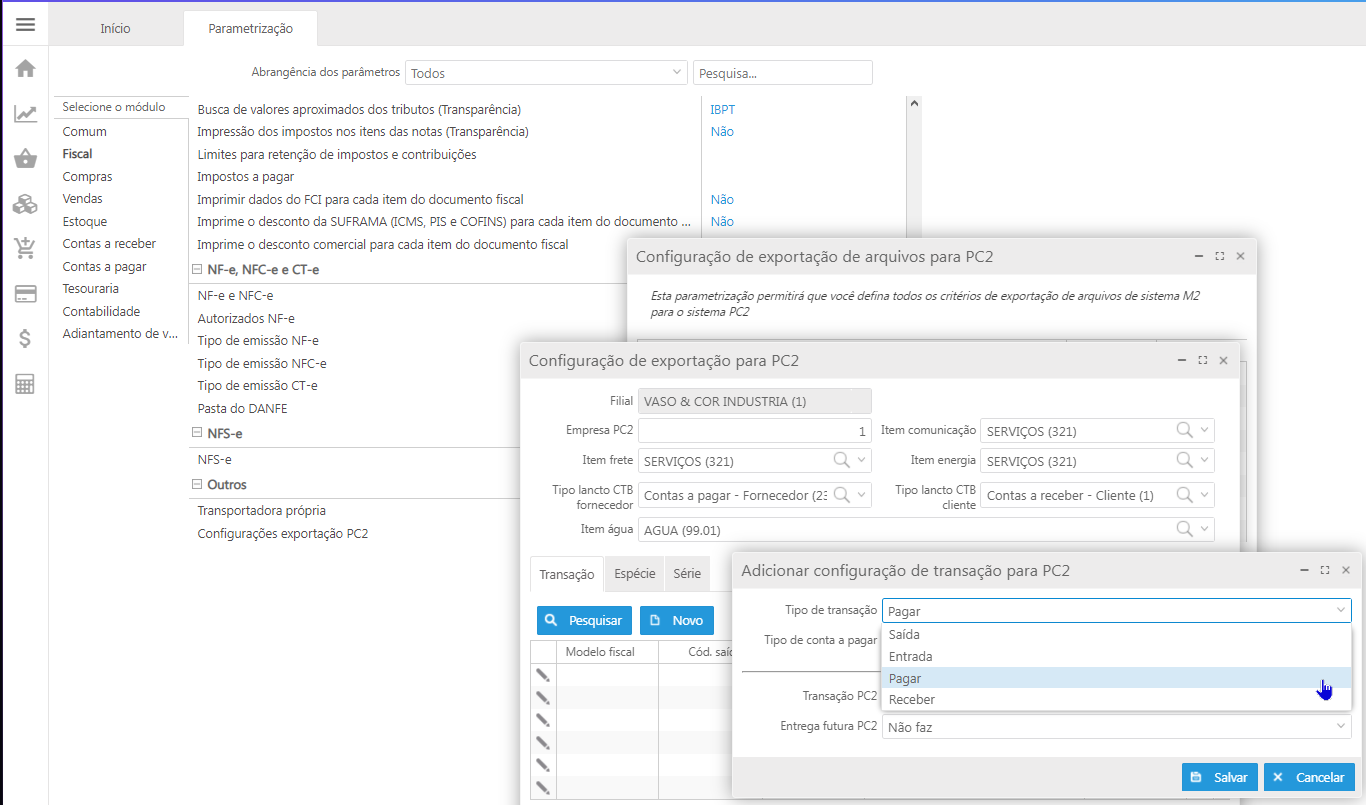Click the Pesquisar button
The height and width of the screenshot is (805, 1366).
click(585, 621)
